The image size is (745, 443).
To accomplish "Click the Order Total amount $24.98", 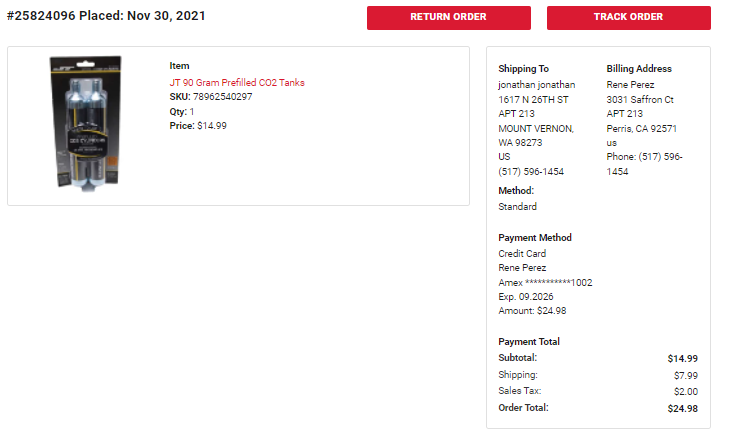I will tap(682, 409).
